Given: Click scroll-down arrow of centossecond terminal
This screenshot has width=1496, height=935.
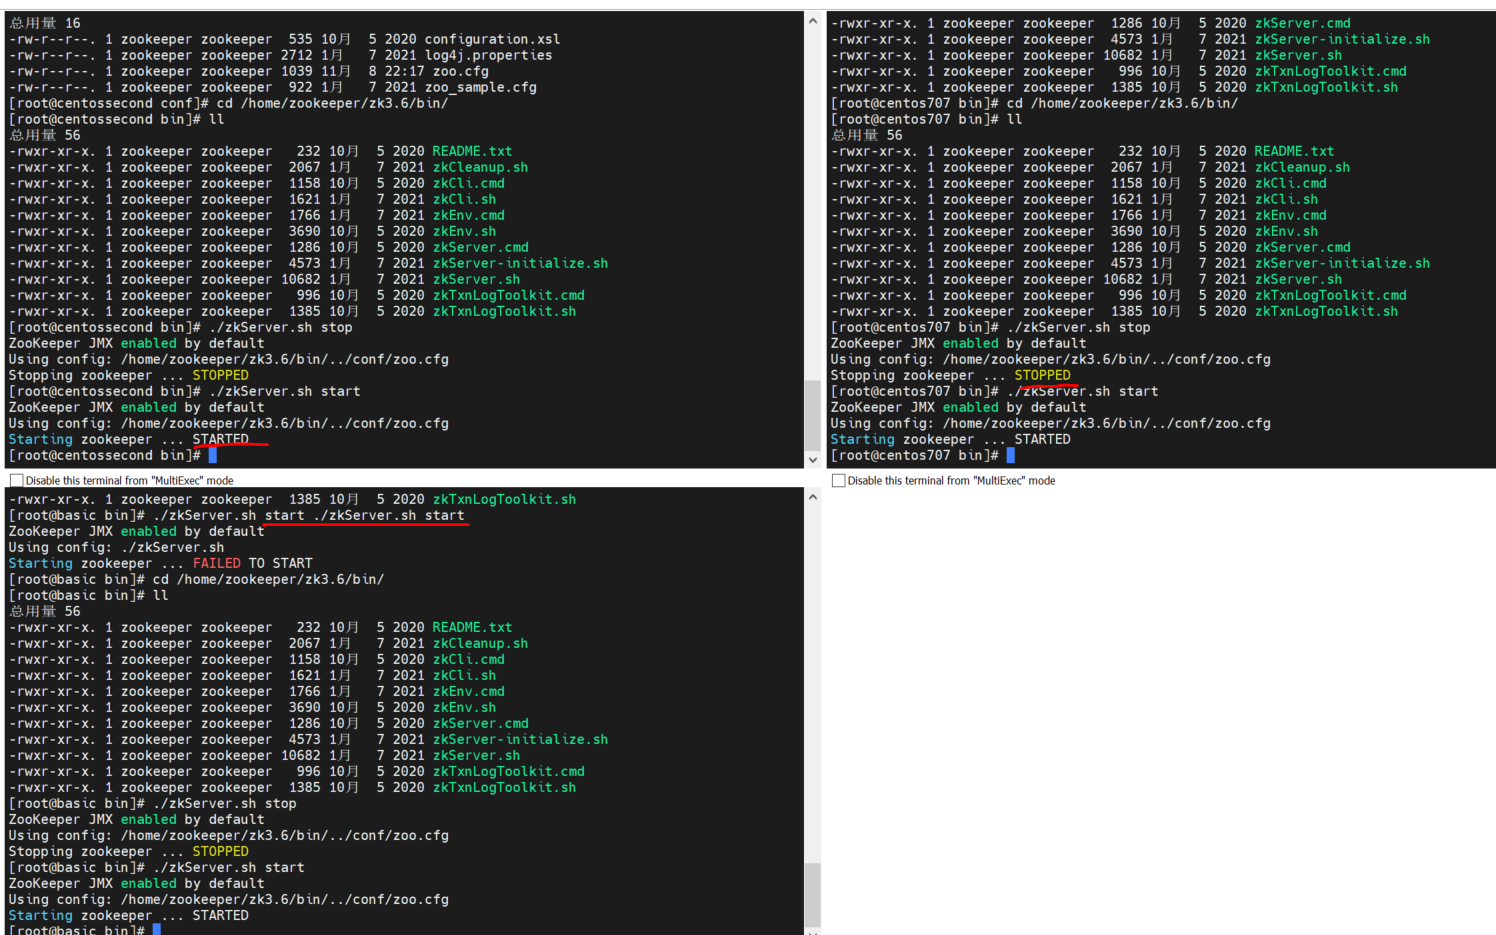Looking at the screenshot, I should tap(812, 460).
